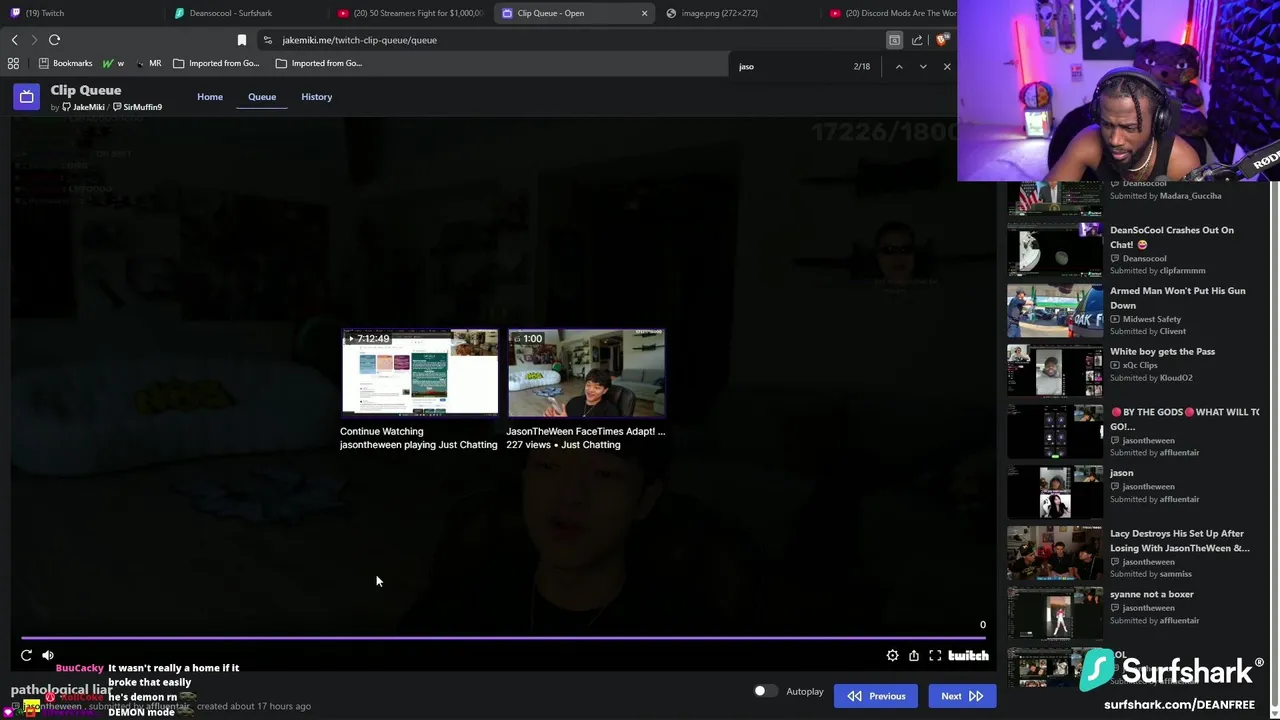Select the DeanSoCool Crashes Out On Chat clip
Viewport: 1280px width, 720px height.
coord(1134,250)
